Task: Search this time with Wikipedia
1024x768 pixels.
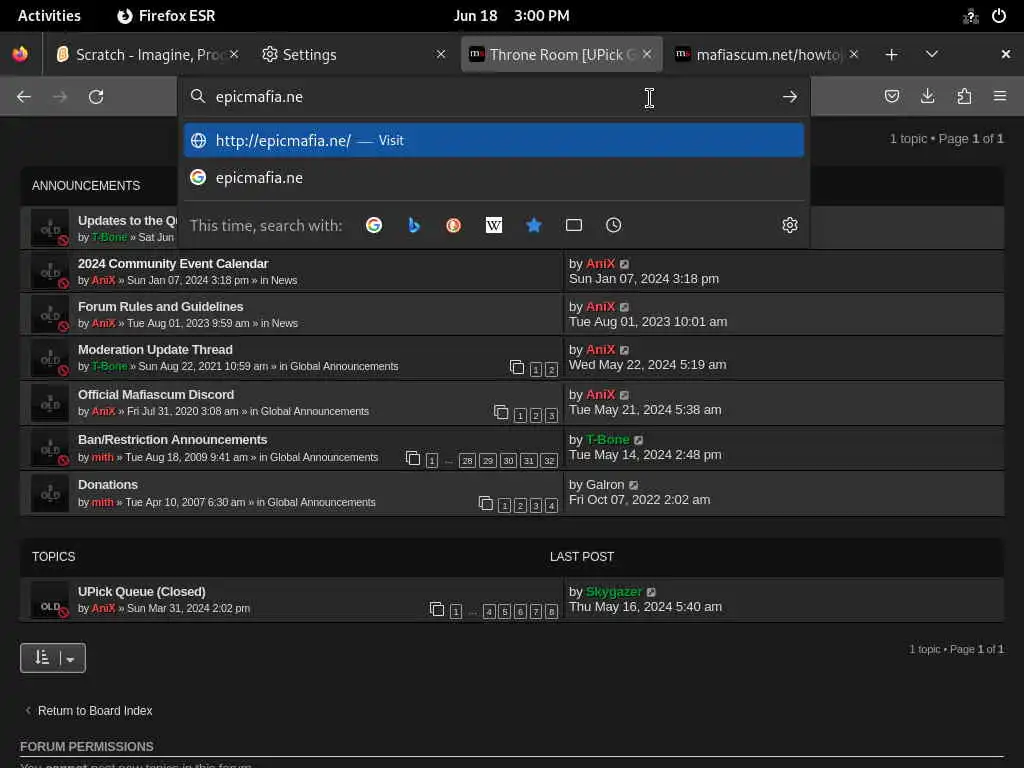Action: click(494, 225)
